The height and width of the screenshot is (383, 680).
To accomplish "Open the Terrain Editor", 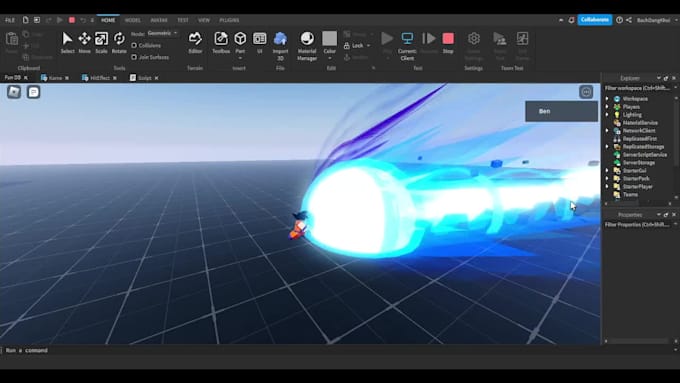I will point(195,43).
